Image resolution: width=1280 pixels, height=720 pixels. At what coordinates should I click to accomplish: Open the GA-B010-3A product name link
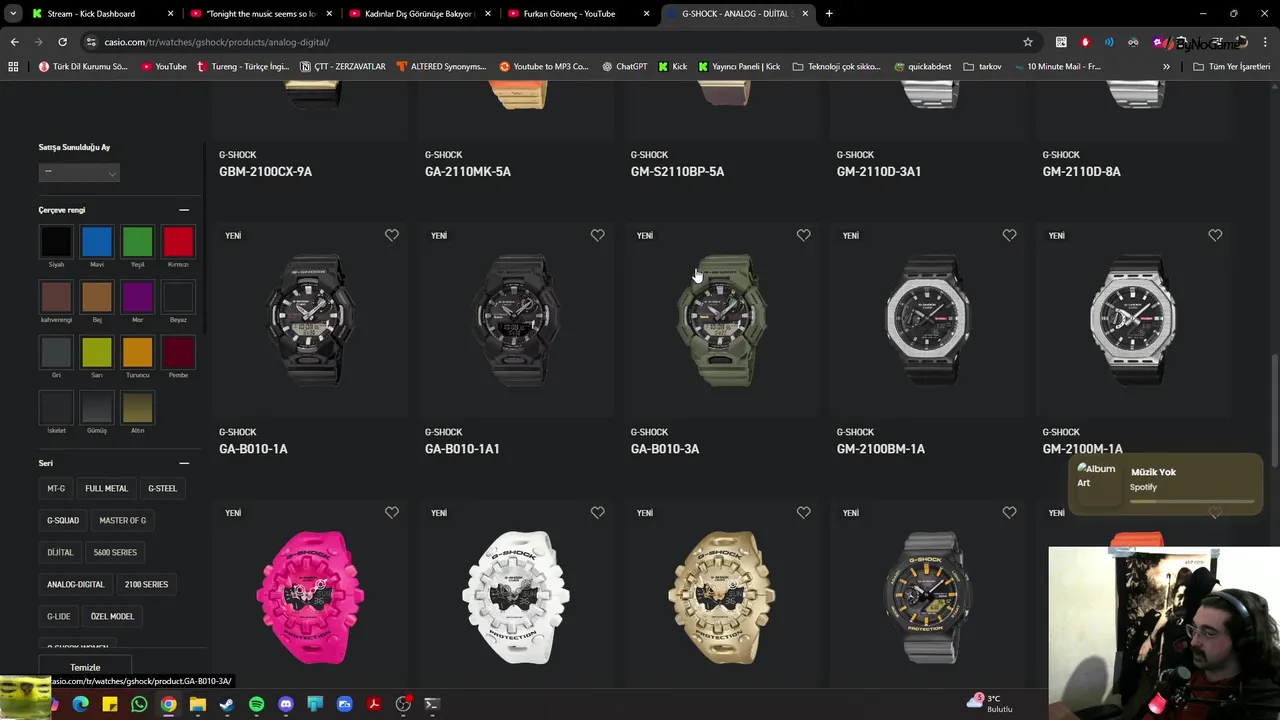[x=665, y=449]
